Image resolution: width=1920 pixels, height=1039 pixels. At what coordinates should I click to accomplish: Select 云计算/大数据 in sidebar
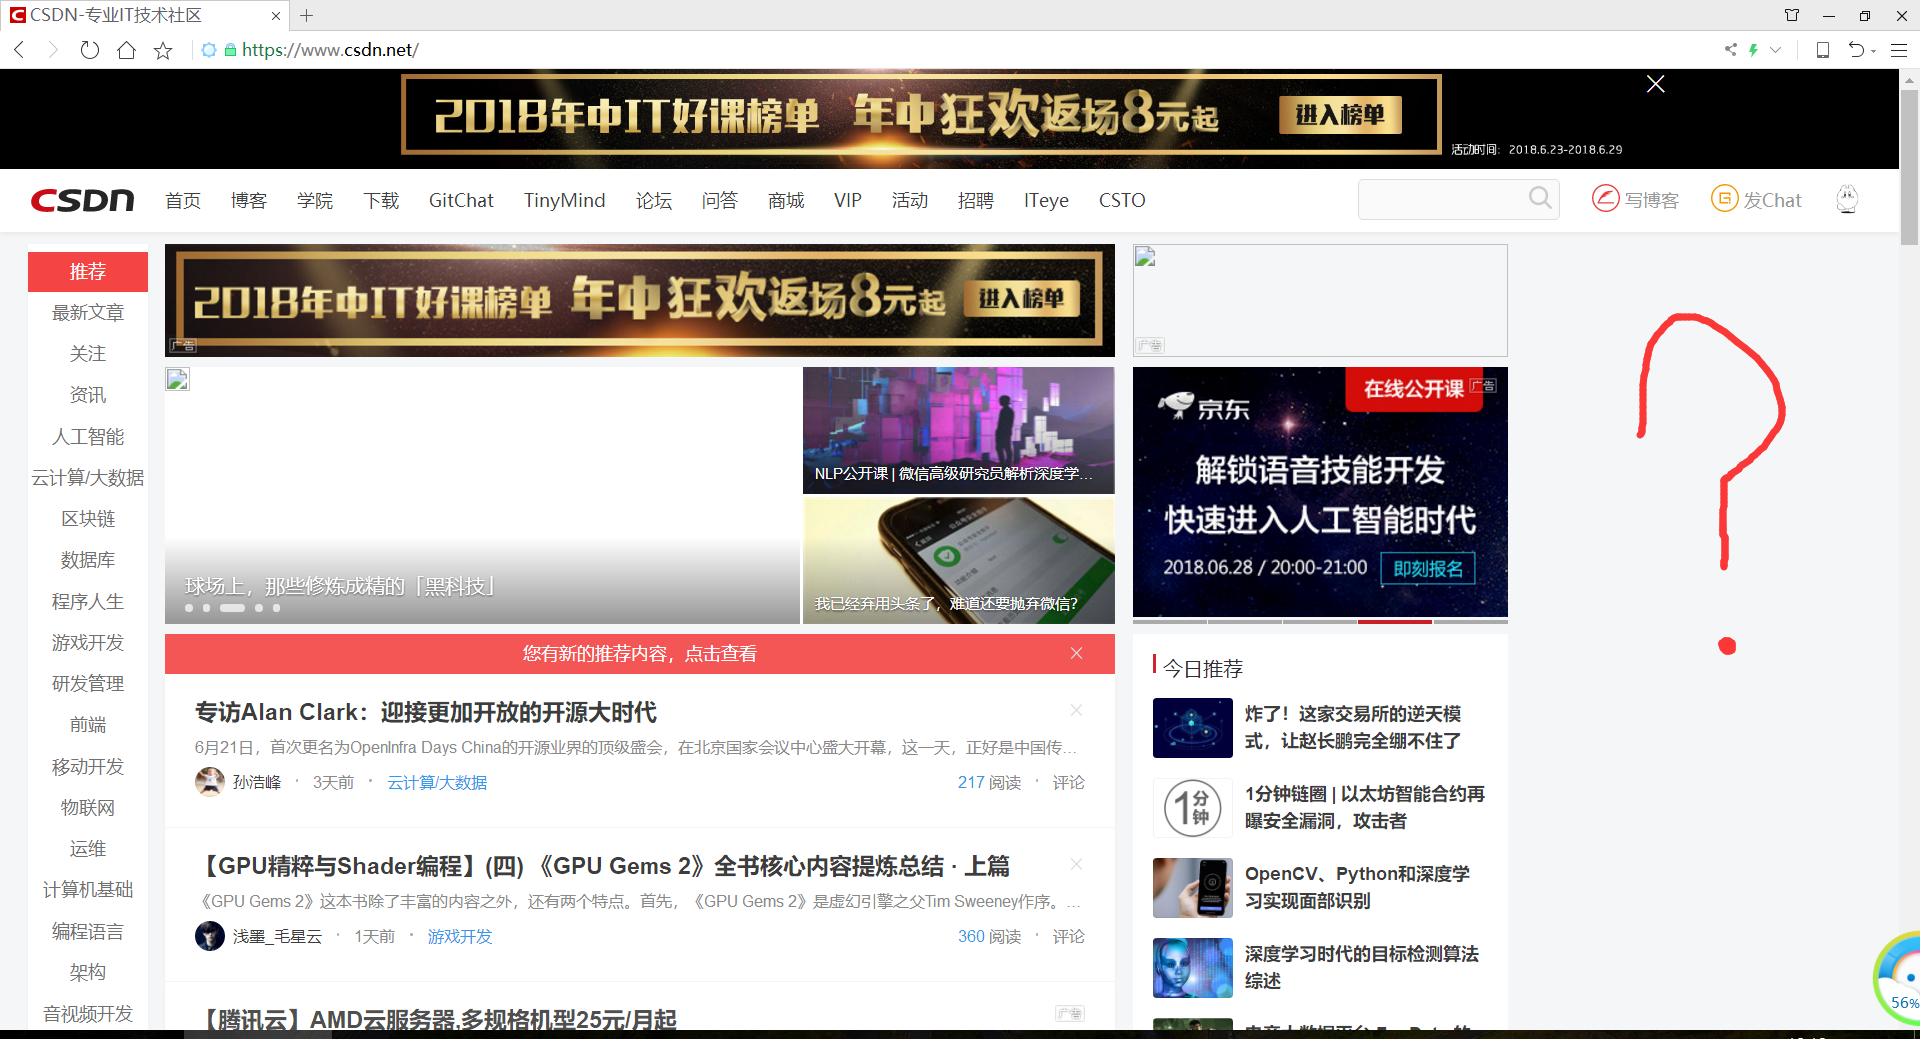88,478
